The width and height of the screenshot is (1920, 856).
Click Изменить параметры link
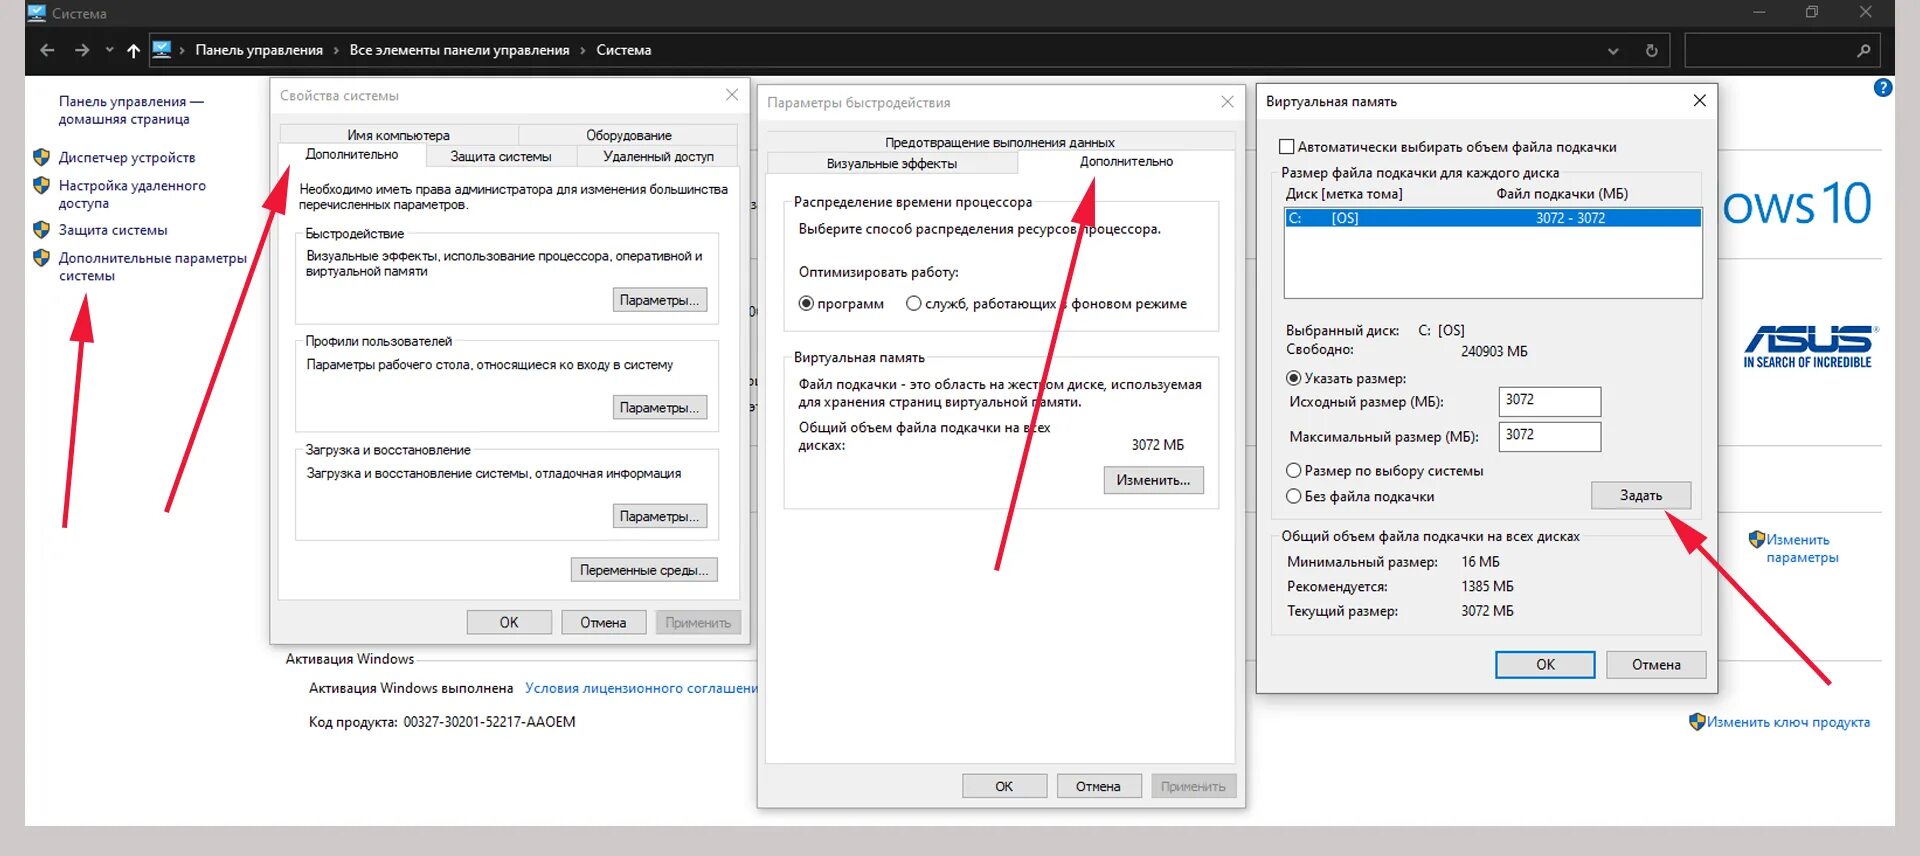pyautogui.click(x=1802, y=548)
